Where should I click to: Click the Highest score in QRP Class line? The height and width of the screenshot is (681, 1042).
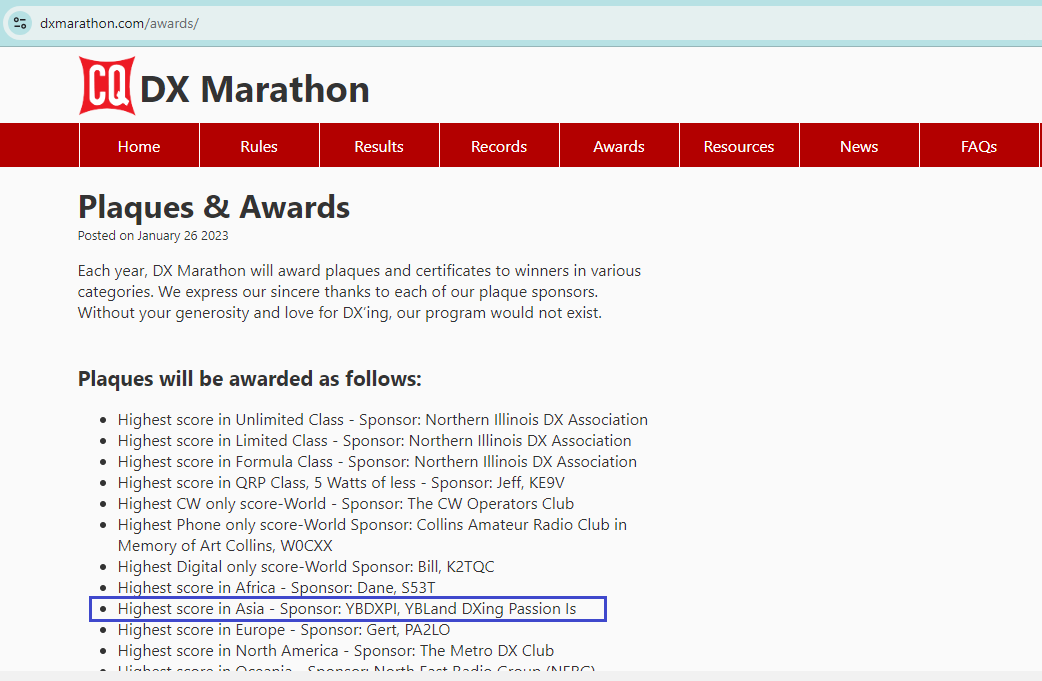click(341, 483)
